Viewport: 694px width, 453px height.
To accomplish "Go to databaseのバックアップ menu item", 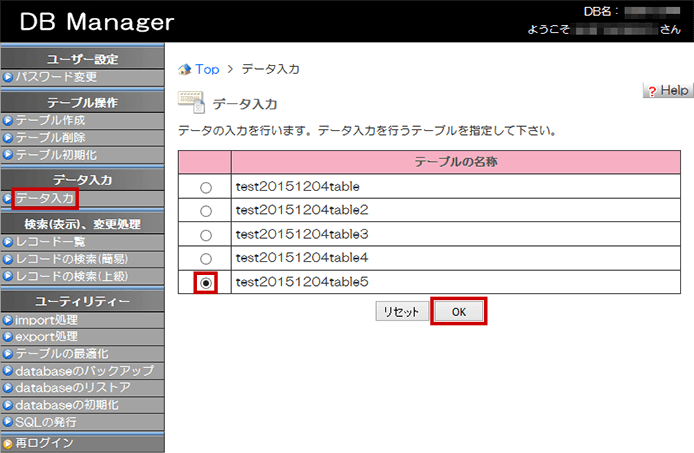I will click(84, 371).
